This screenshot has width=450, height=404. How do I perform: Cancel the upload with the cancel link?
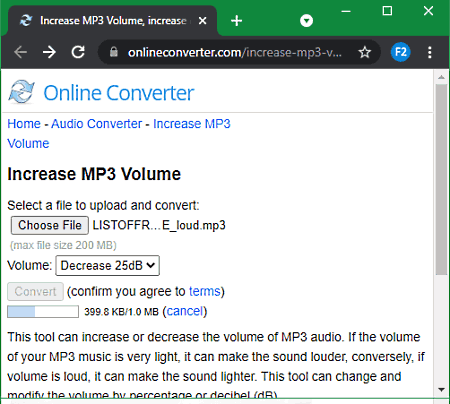coord(185,311)
